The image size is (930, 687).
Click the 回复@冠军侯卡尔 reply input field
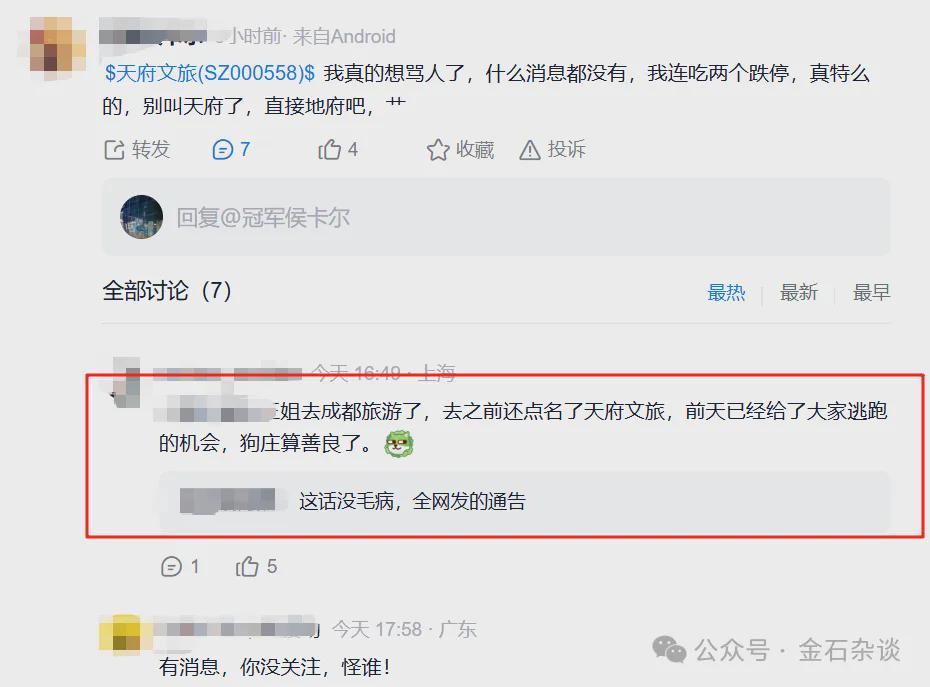tap(496, 217)
